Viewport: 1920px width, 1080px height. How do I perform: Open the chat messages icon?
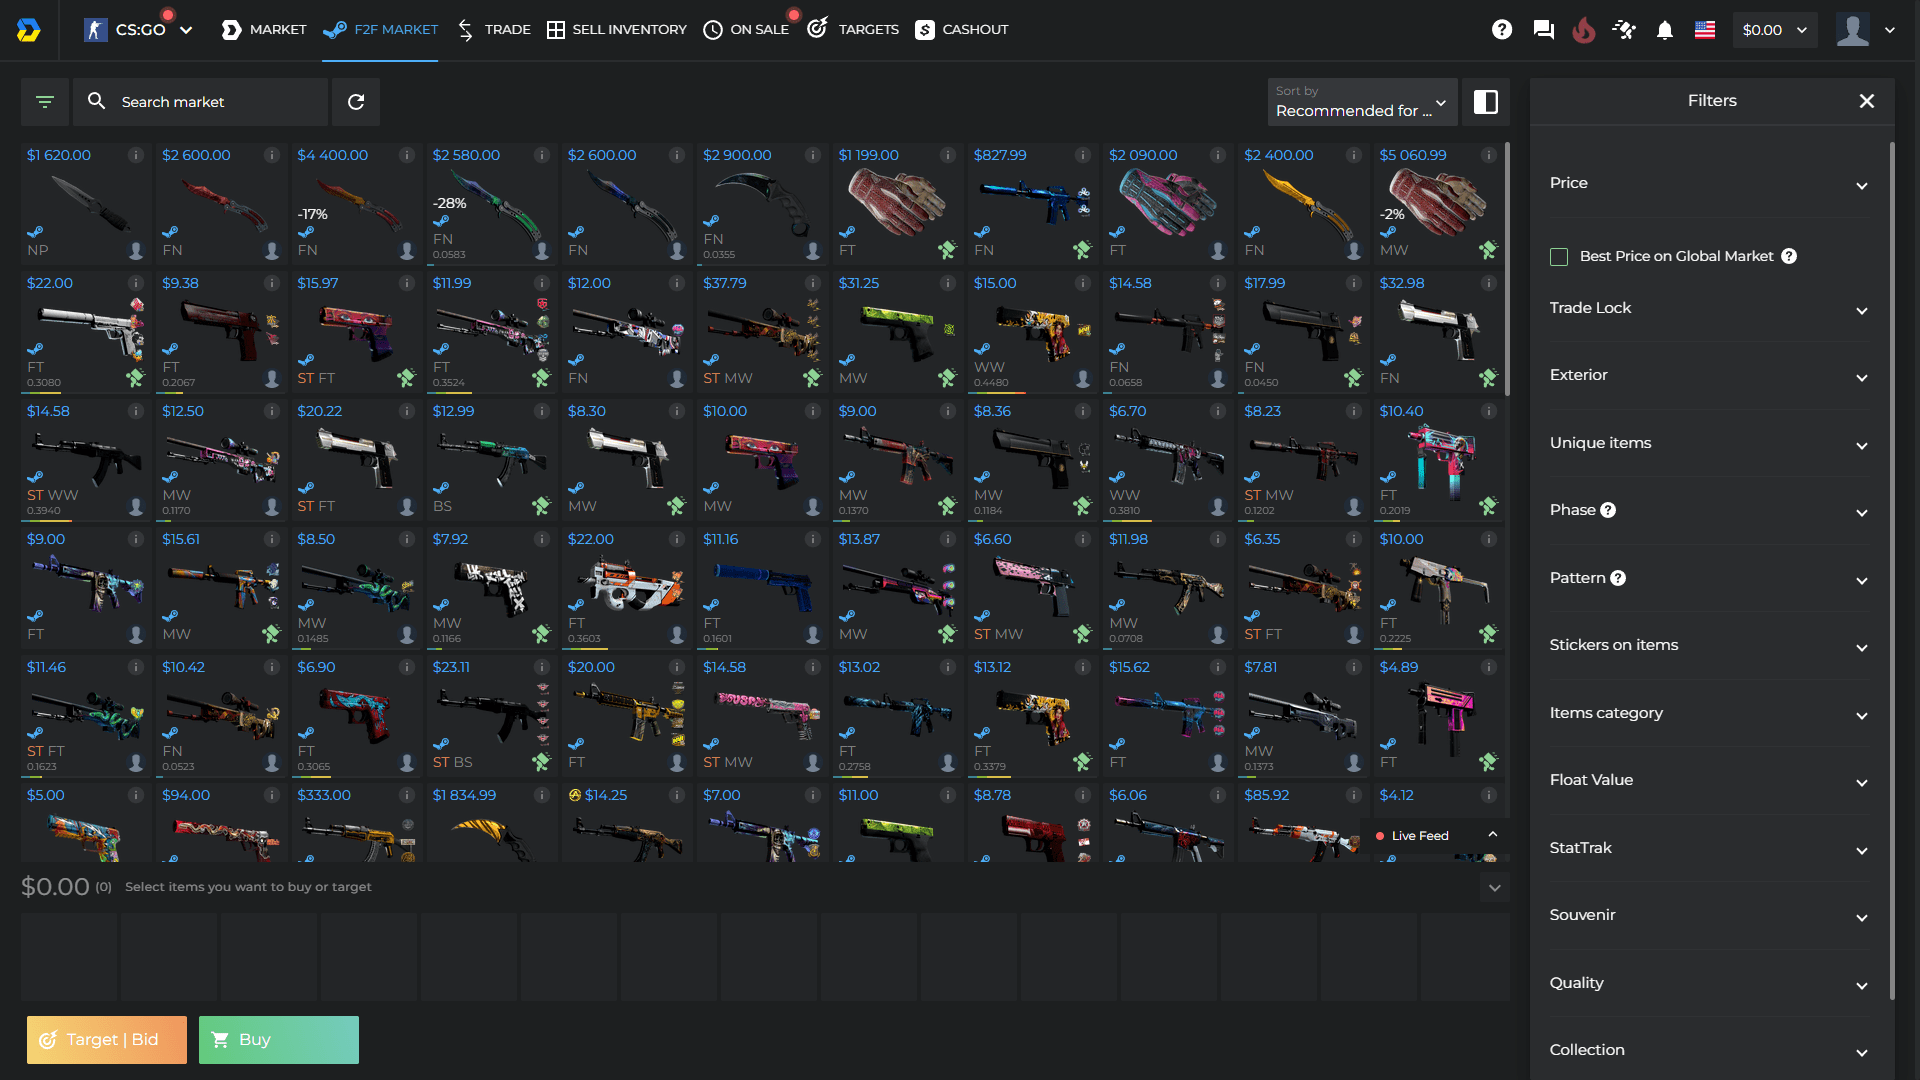click(x=1543, y=29)
